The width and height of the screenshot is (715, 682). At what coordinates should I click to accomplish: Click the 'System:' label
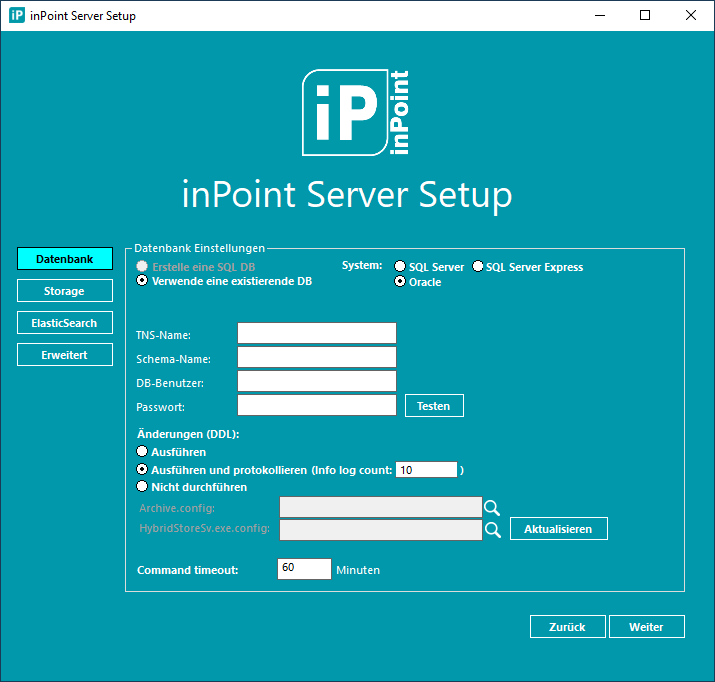pyautogui.click(x=362, y=265)
